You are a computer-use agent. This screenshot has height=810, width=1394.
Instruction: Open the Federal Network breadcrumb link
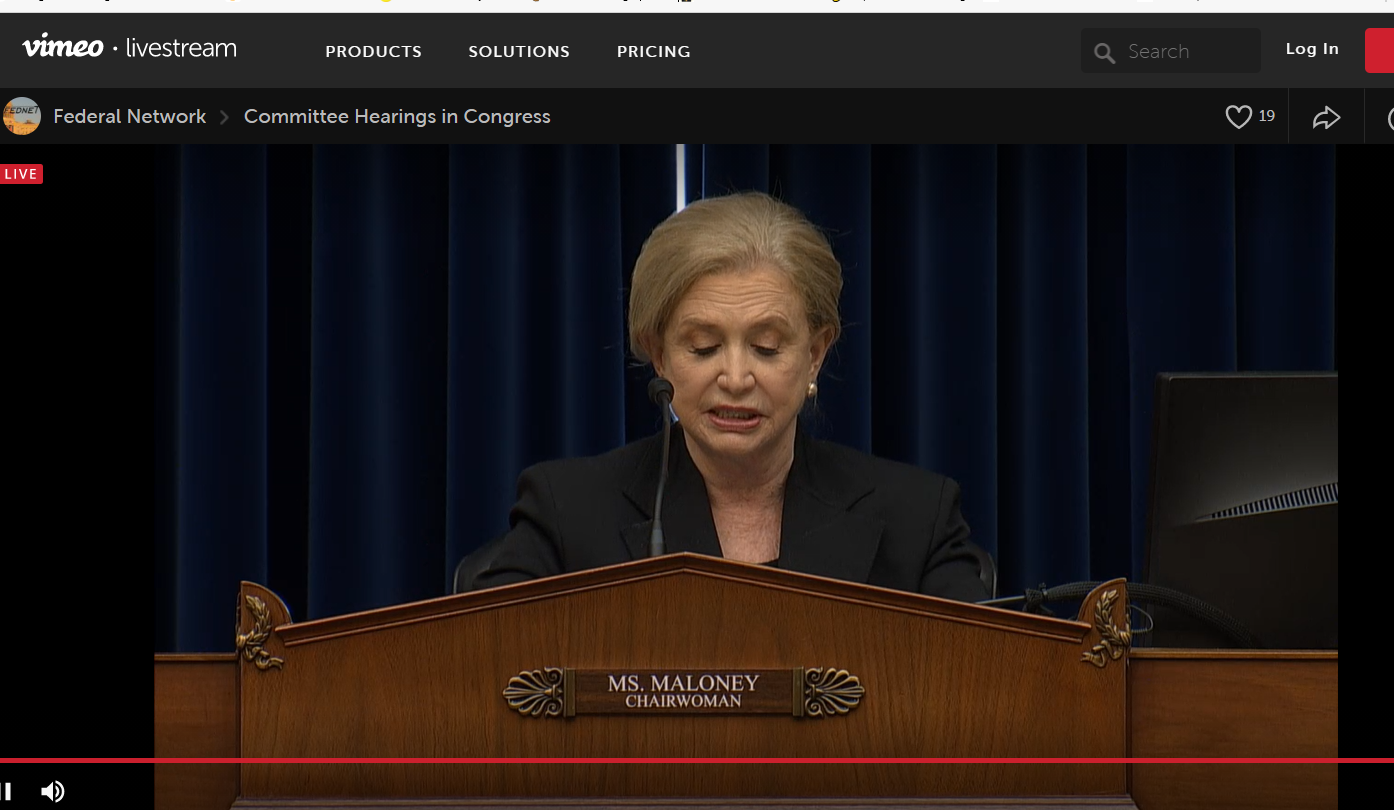pyautogui.click(x=129, y=116)
